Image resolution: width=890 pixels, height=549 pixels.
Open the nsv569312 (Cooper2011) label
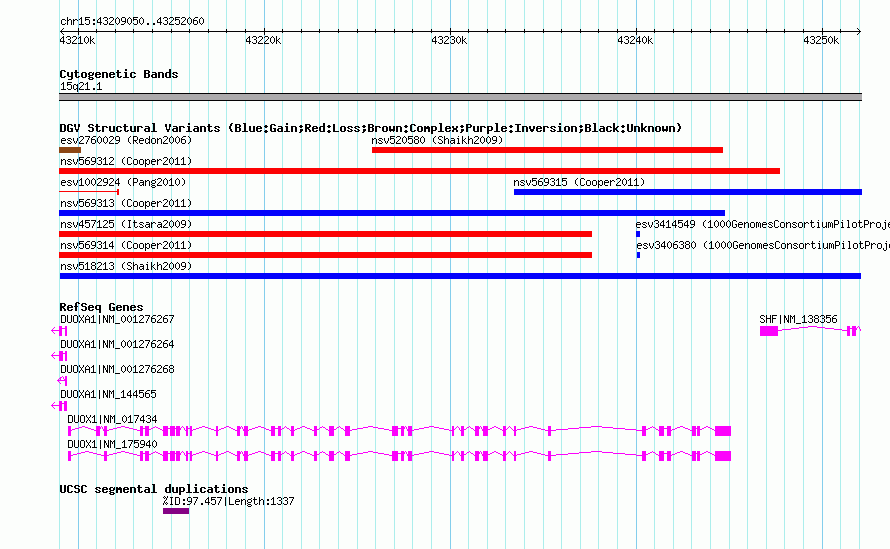(x=126, y=161)
